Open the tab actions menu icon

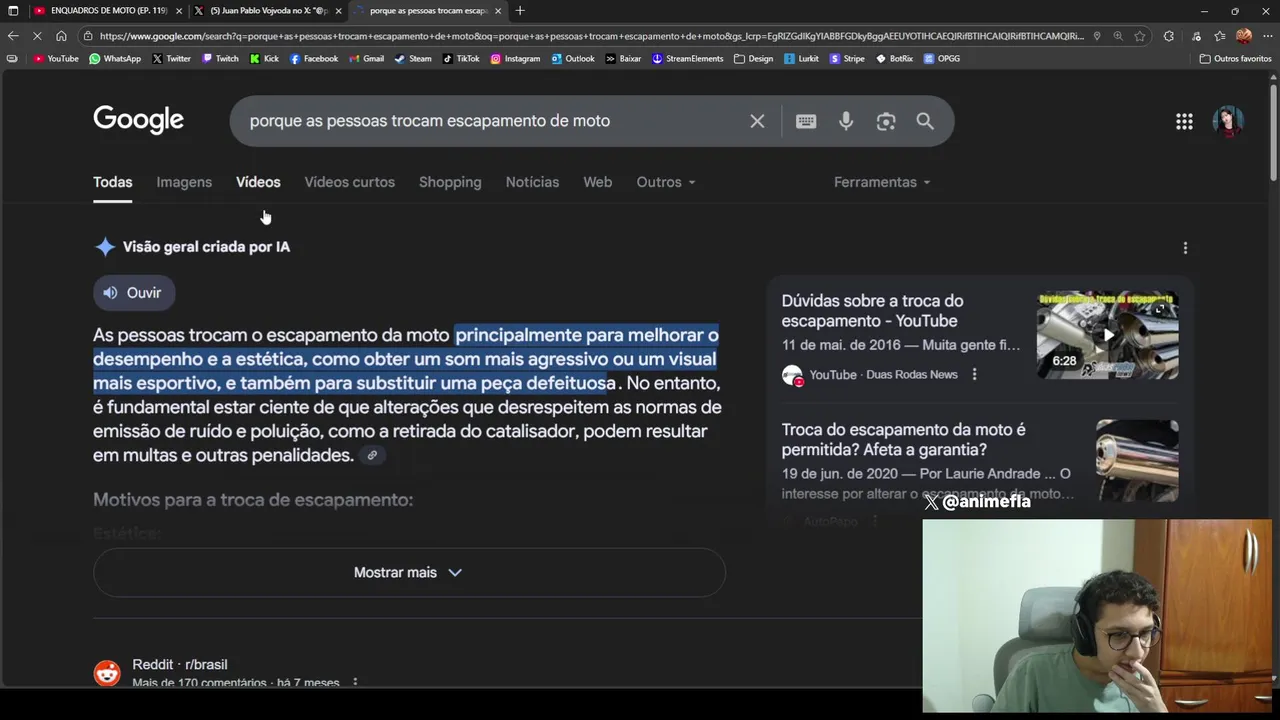pyautogui.click(x=13, y=11)
